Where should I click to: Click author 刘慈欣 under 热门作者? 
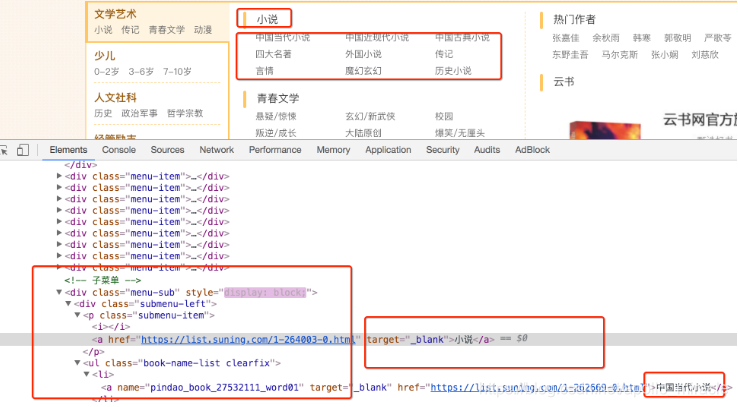(705, 55)
